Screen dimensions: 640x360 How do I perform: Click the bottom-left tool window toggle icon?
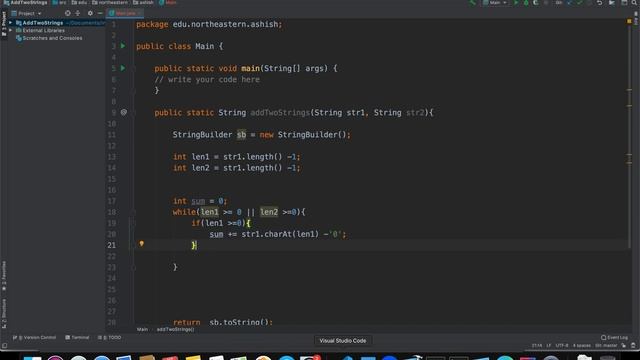tap(4, 346)
